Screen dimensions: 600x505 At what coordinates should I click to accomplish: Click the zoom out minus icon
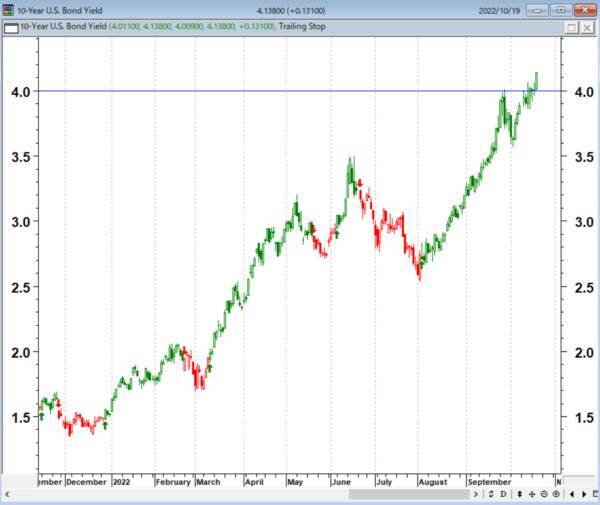pos(543,494)
